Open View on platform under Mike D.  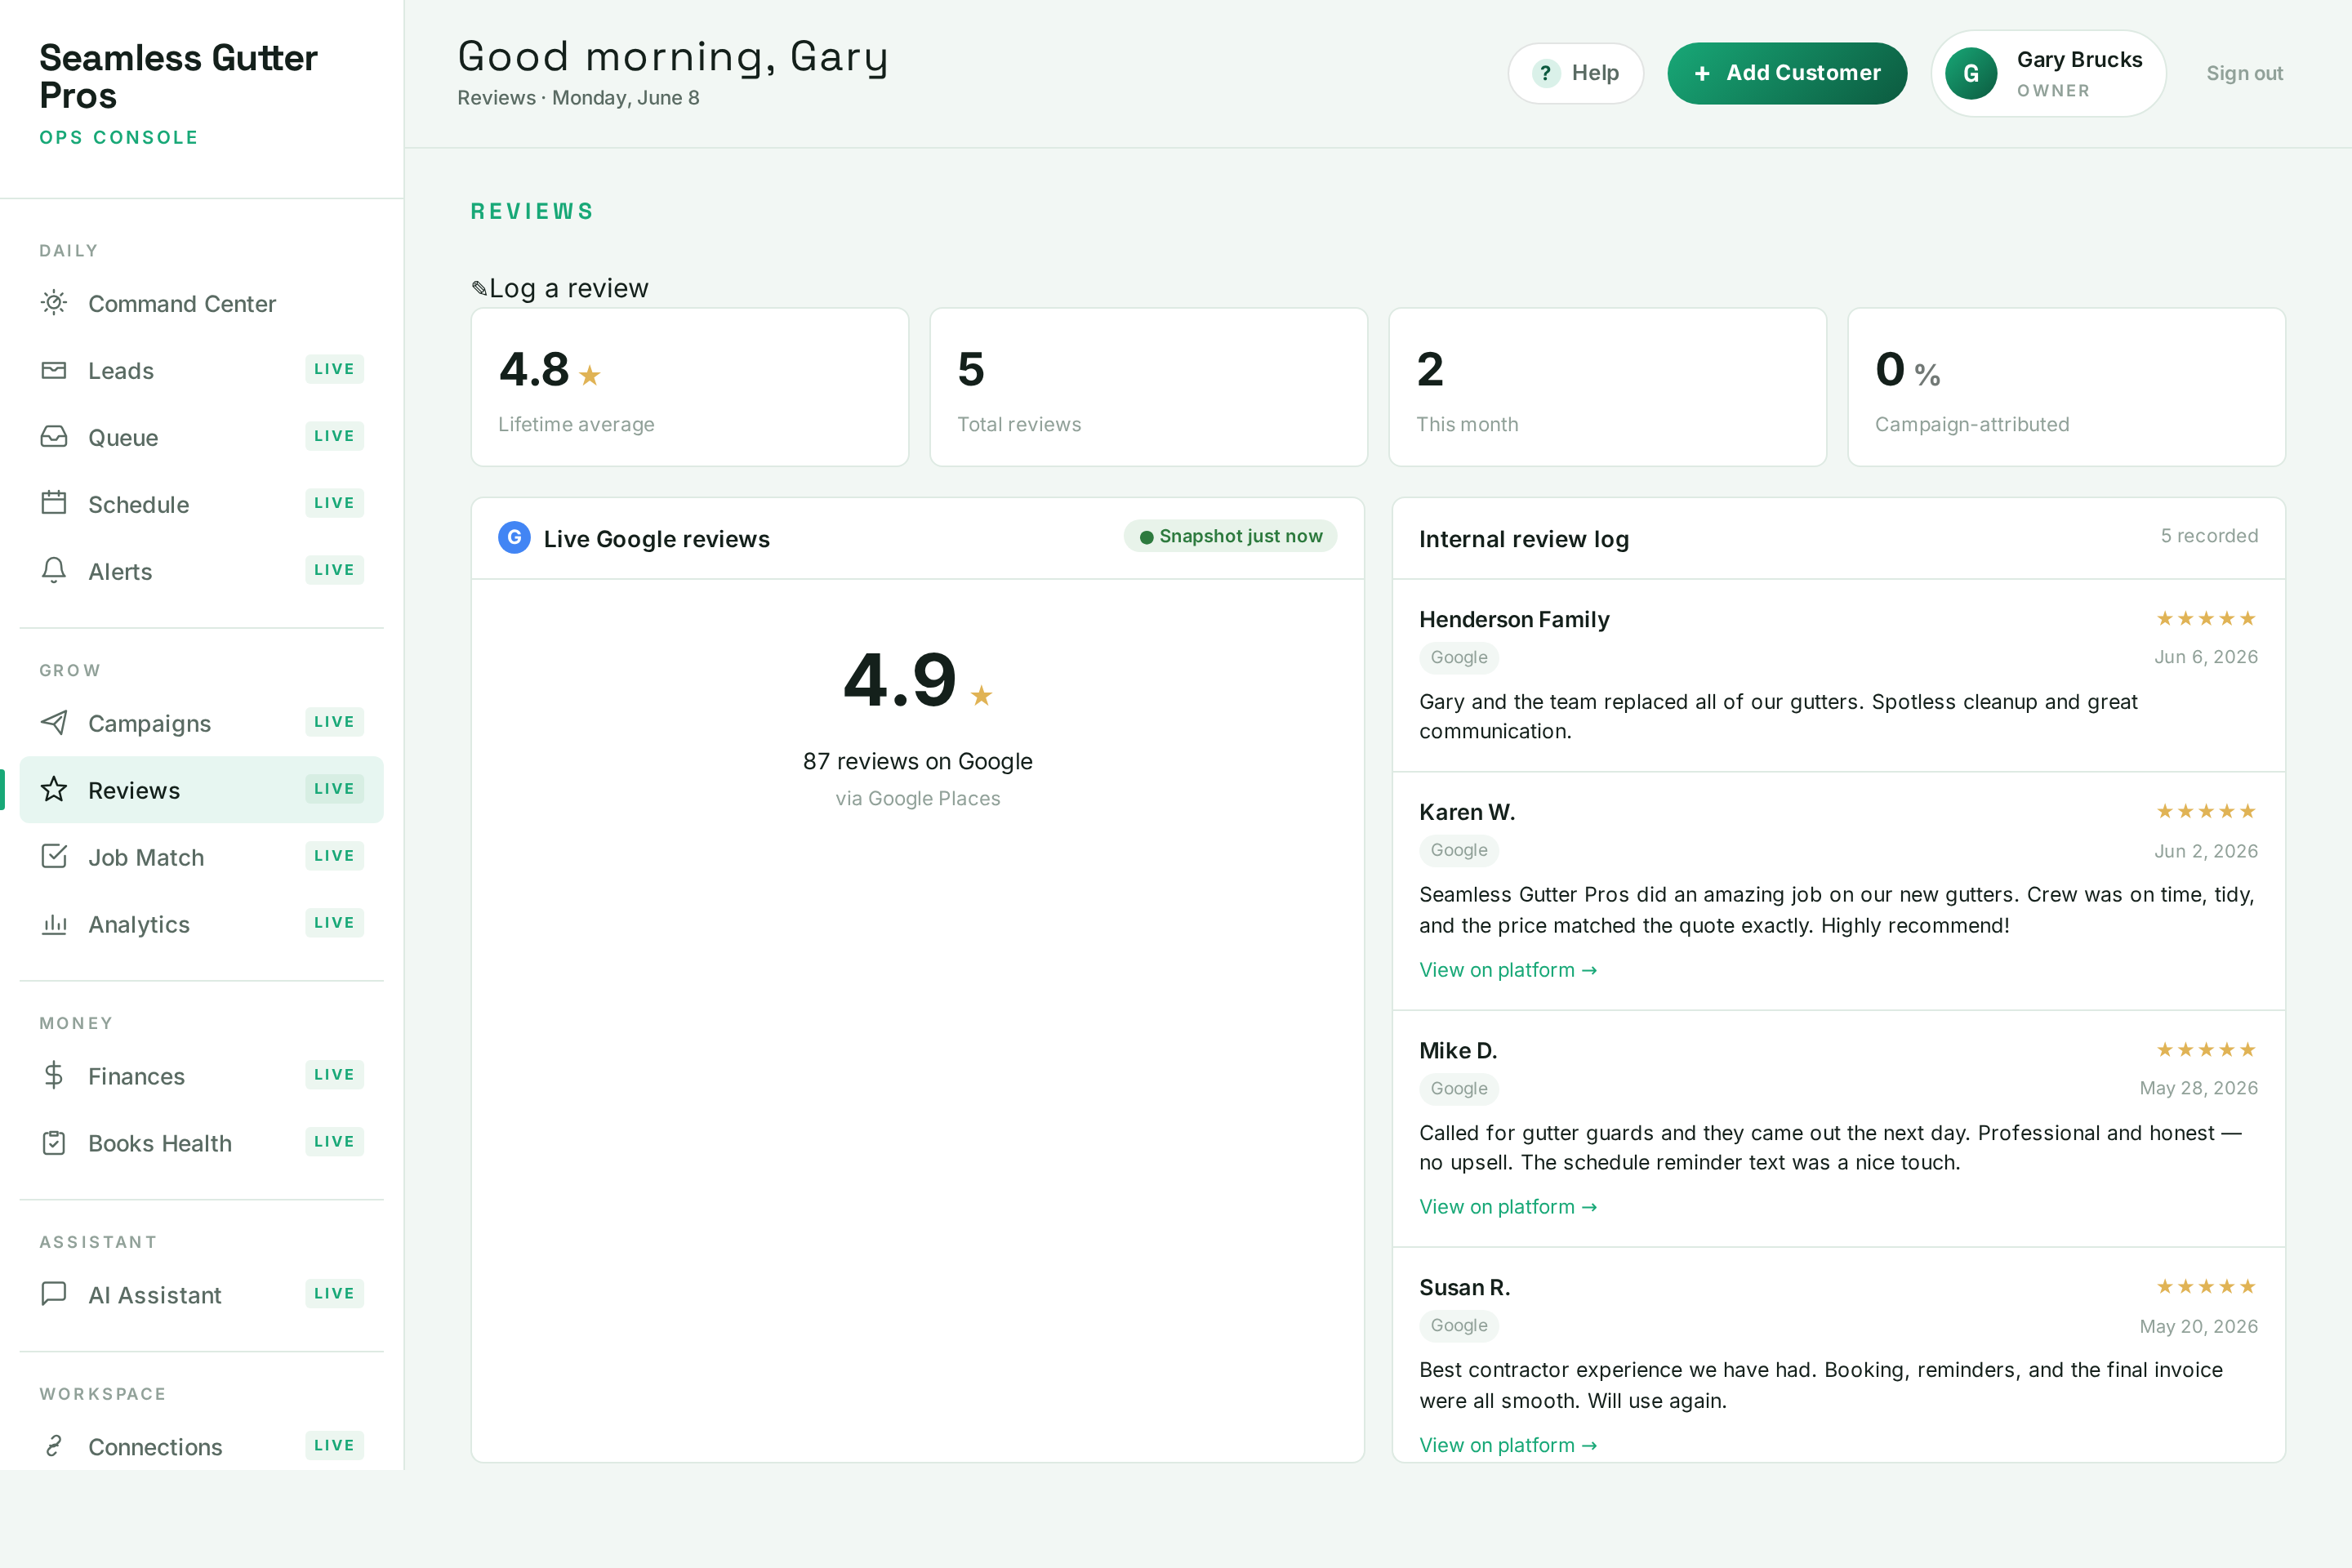(1508, 1206)
